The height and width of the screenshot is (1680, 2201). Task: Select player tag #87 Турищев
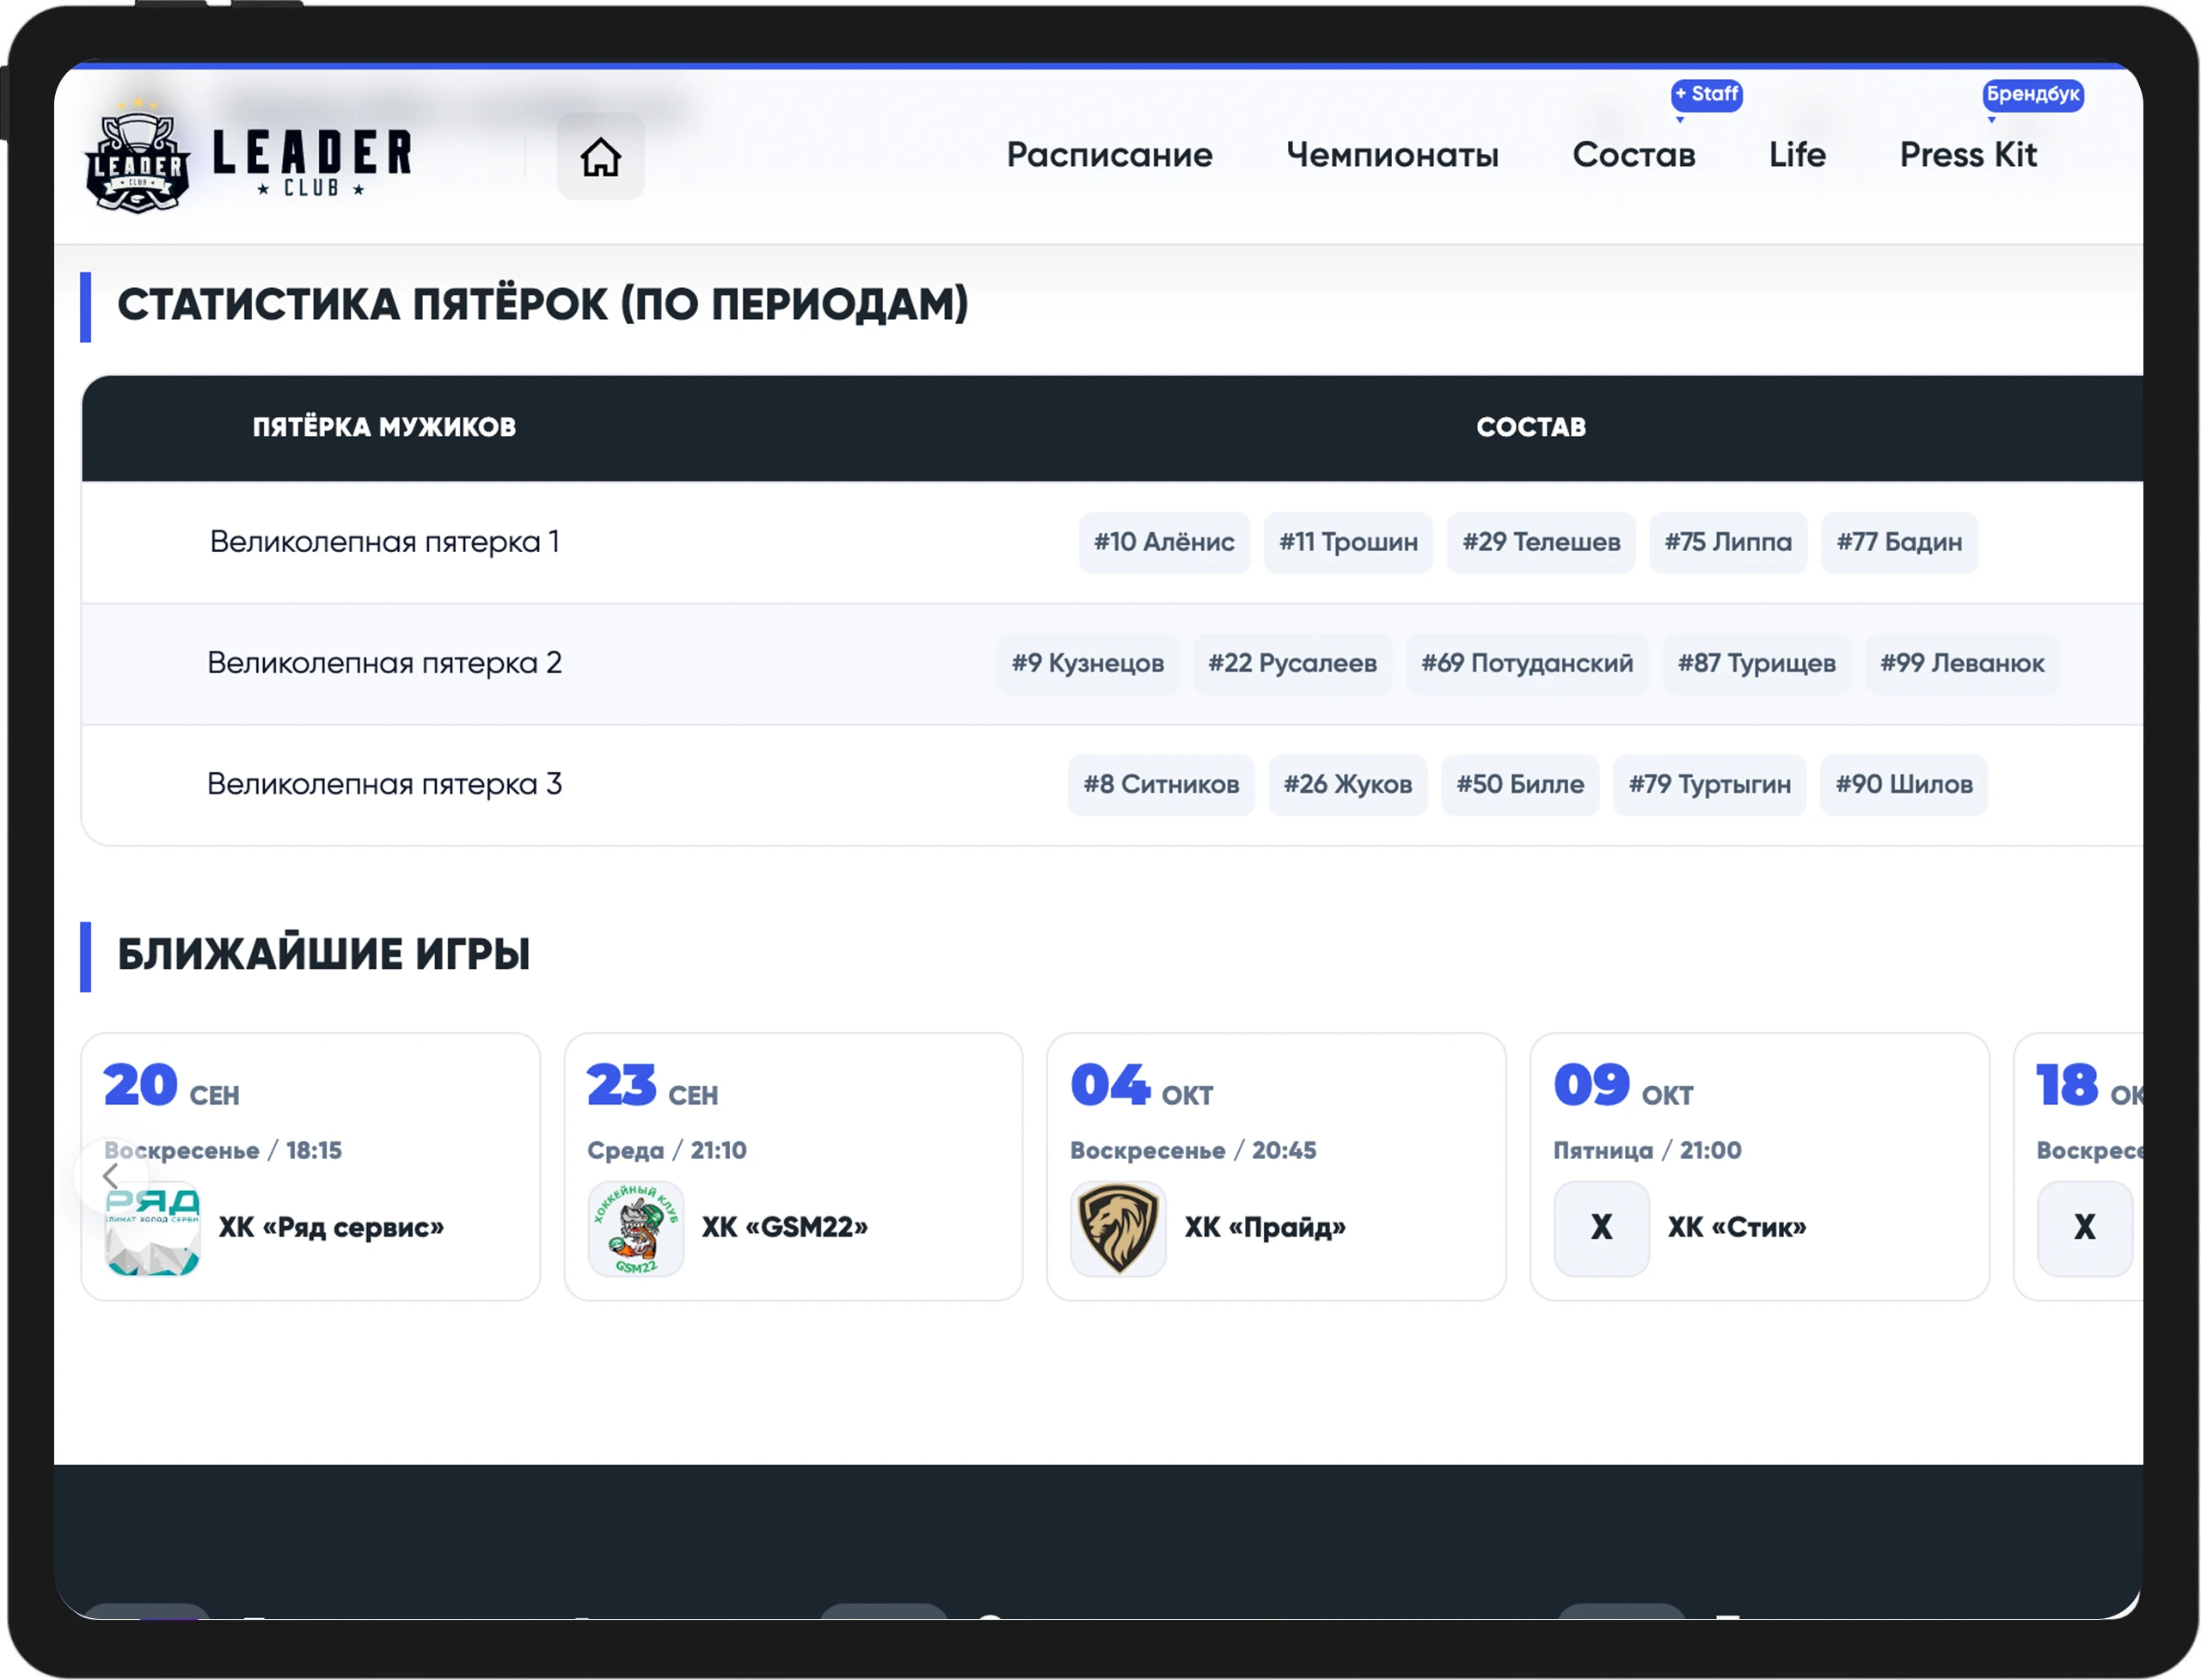[x=1756, y=663]
